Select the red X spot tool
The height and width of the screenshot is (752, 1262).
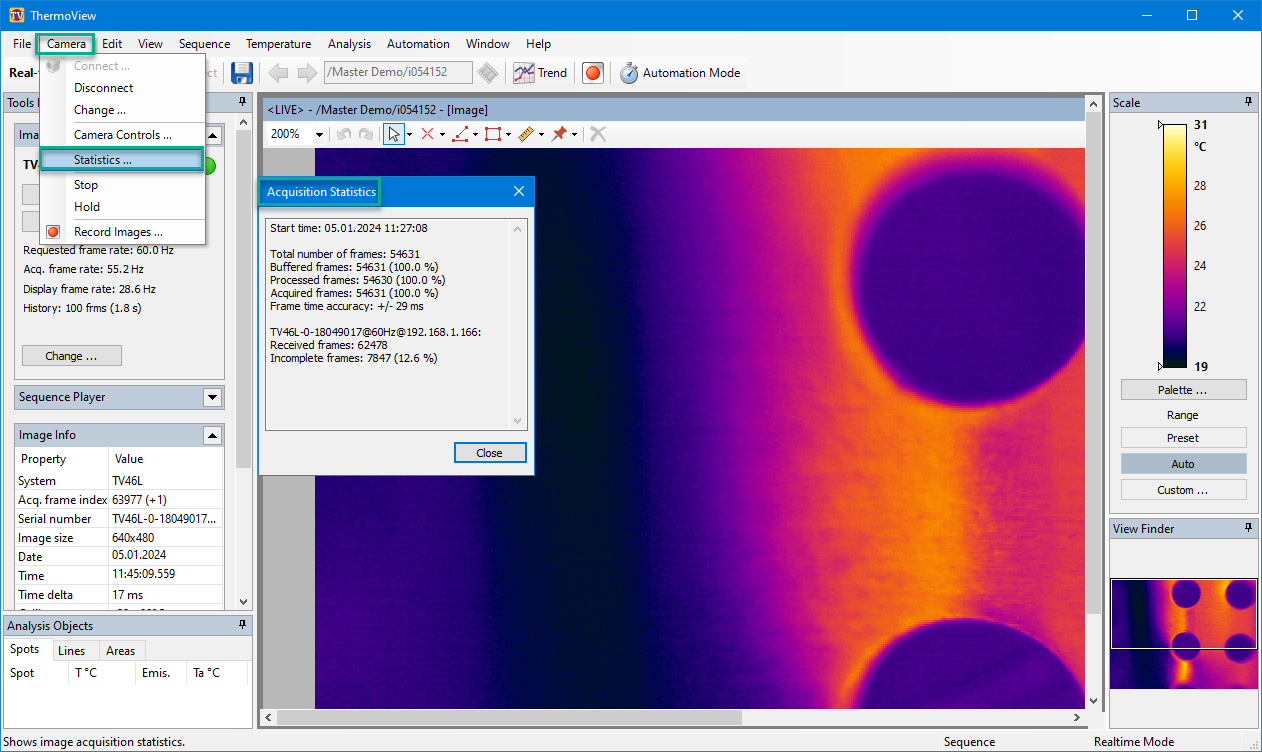[427, 134]
